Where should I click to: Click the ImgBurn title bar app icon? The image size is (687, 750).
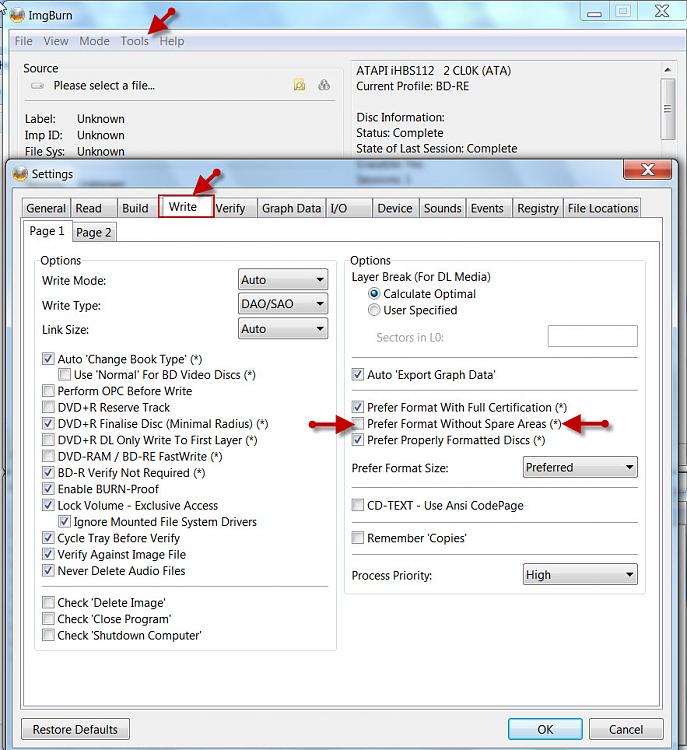[17, 15]
